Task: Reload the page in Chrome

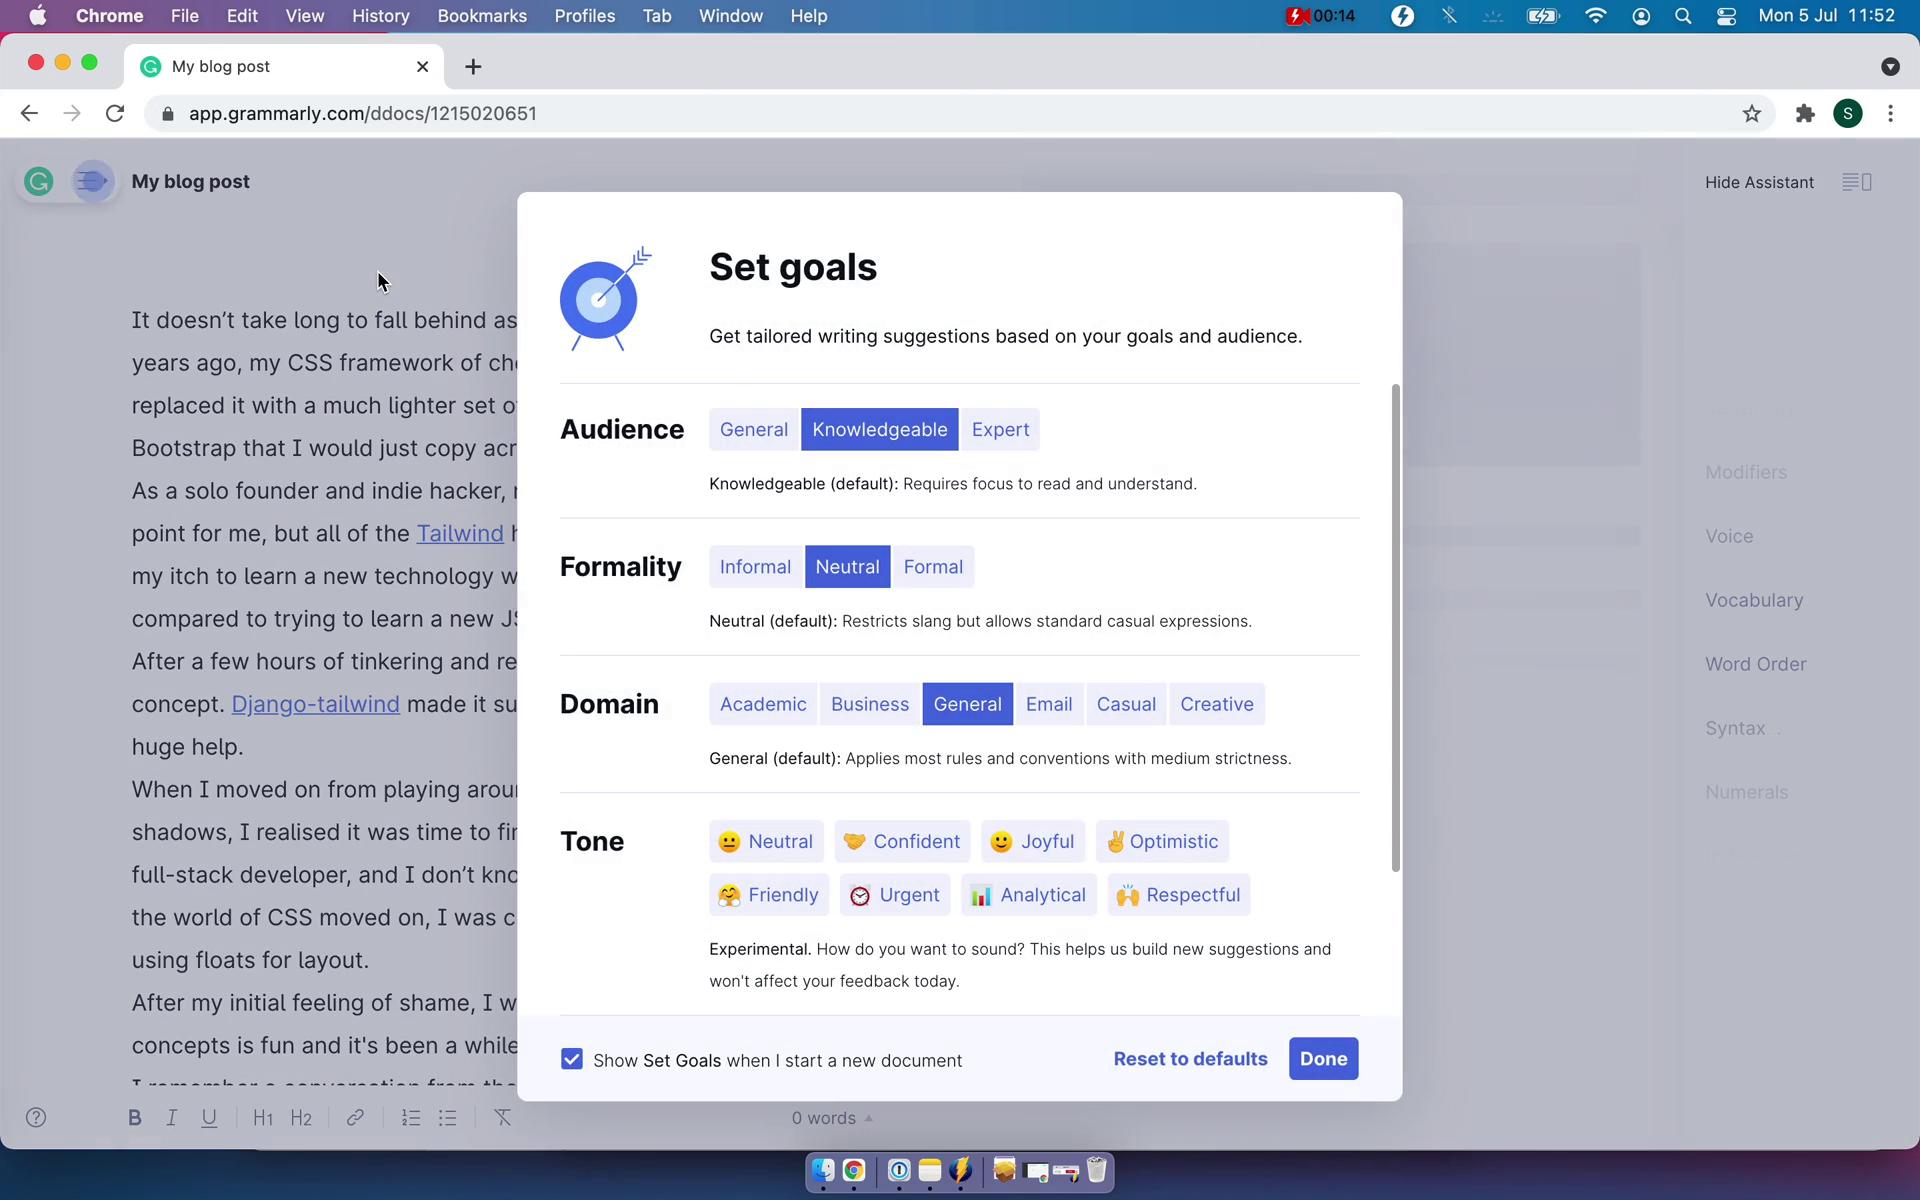Action: (x=115, y=114)
